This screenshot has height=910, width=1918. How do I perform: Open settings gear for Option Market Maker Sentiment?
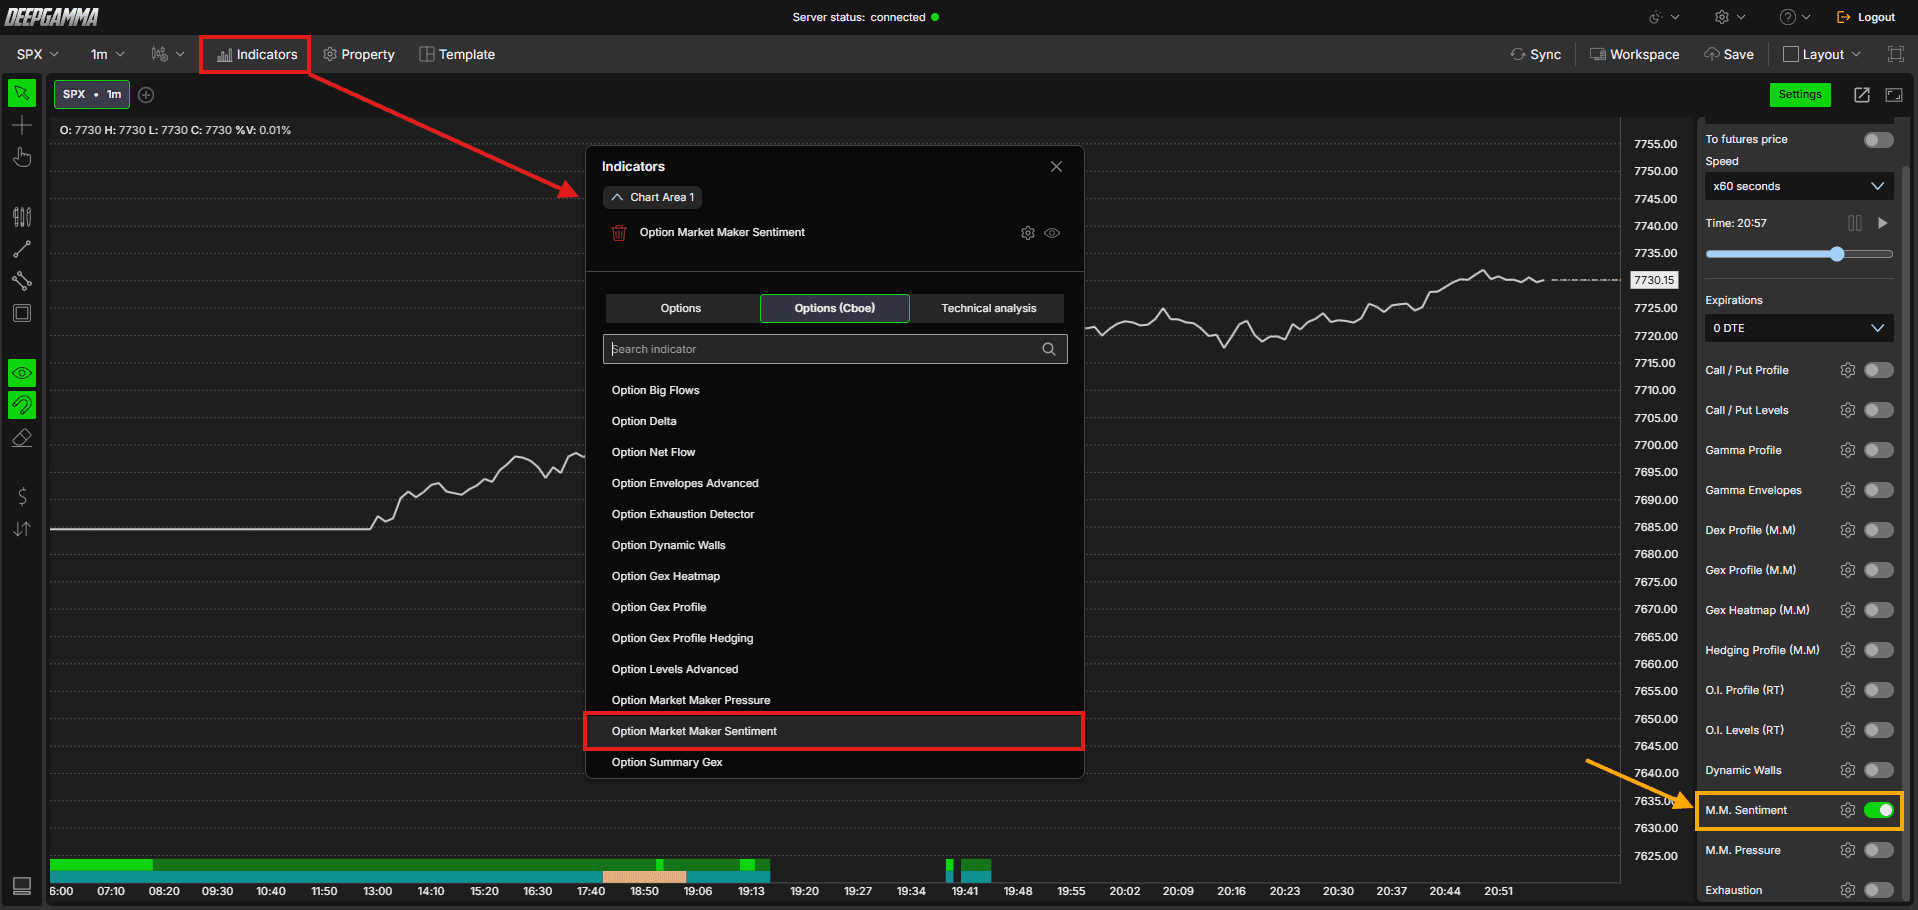click(x=1028, y=233)
